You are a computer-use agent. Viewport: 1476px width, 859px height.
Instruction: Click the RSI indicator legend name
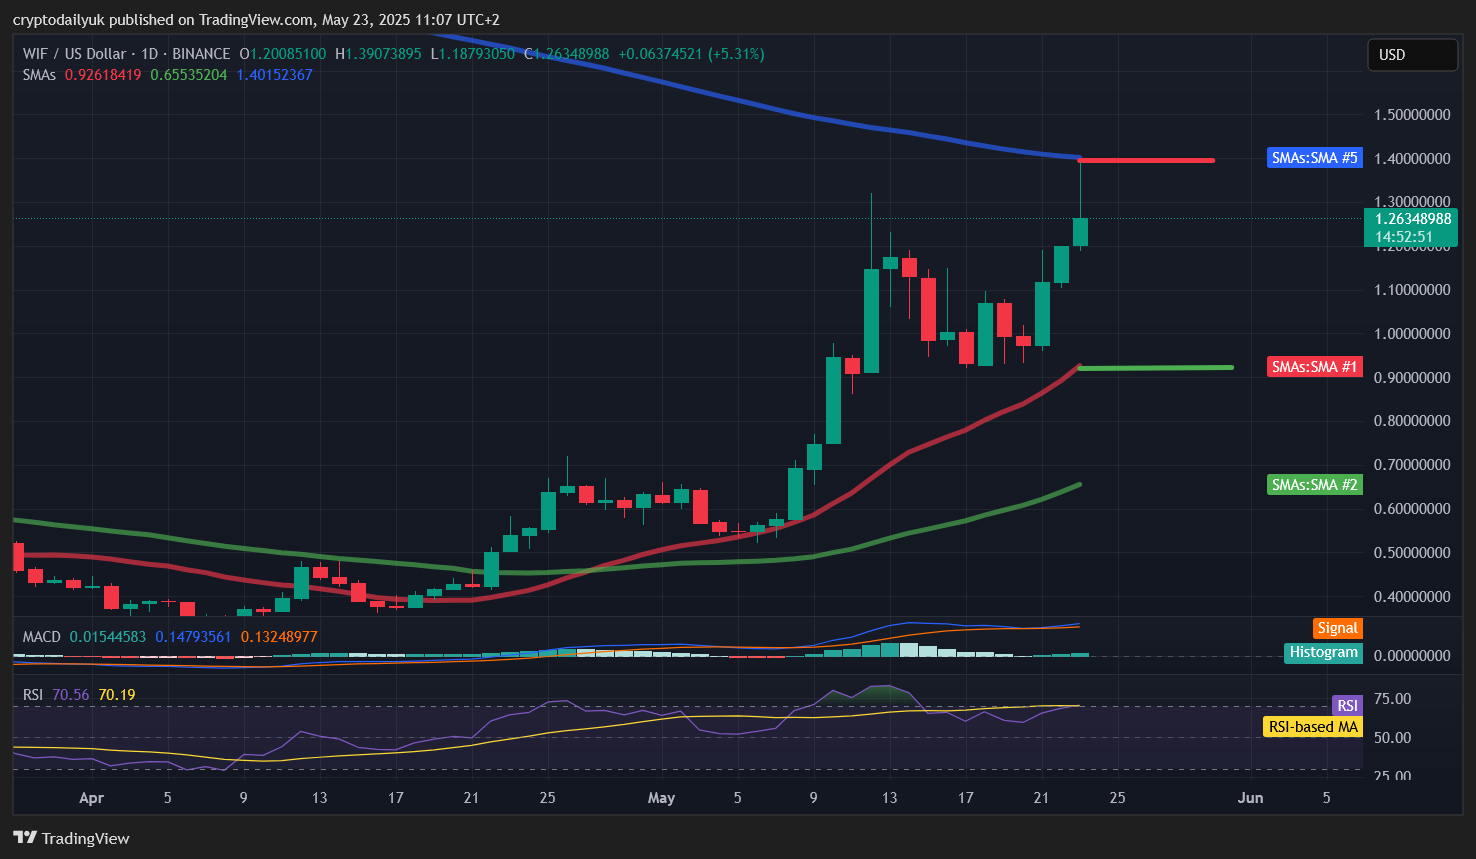pos(33,695)
